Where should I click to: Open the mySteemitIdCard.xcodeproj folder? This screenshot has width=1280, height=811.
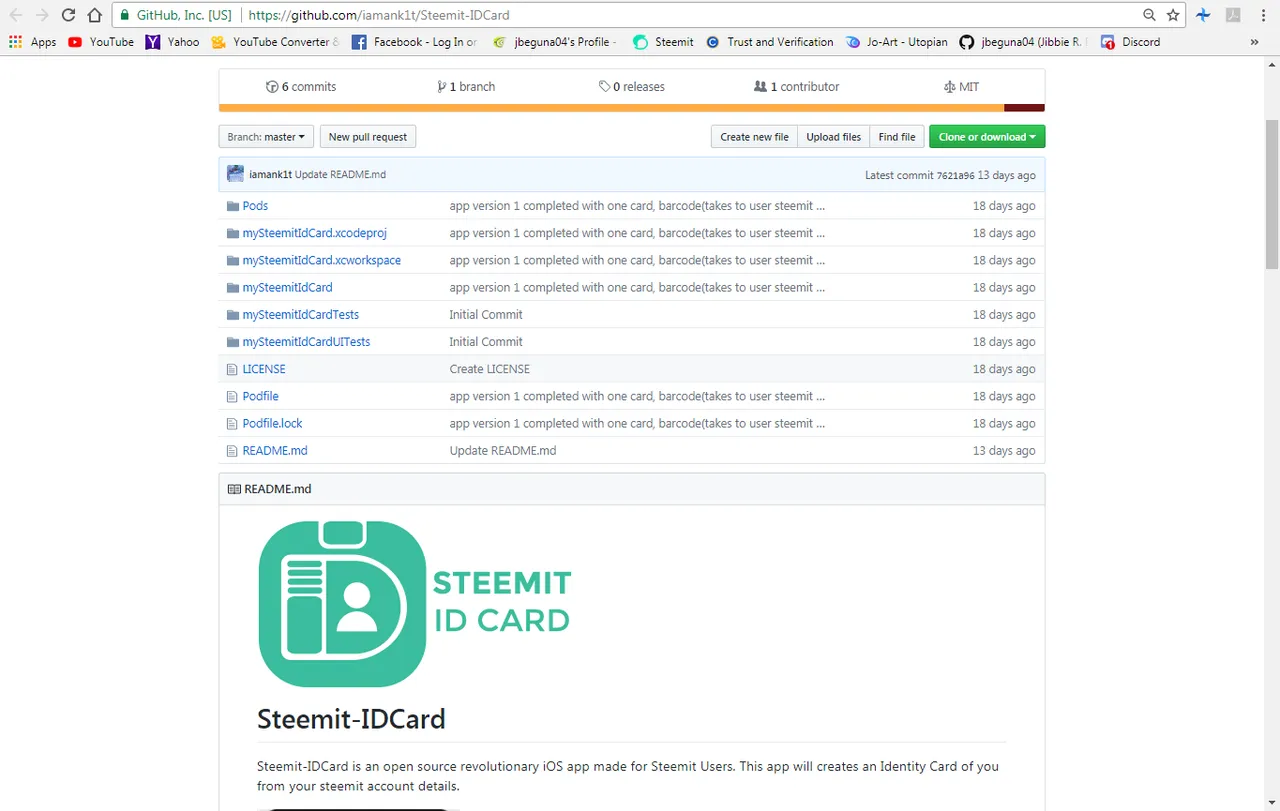click(x=314, y=233)
